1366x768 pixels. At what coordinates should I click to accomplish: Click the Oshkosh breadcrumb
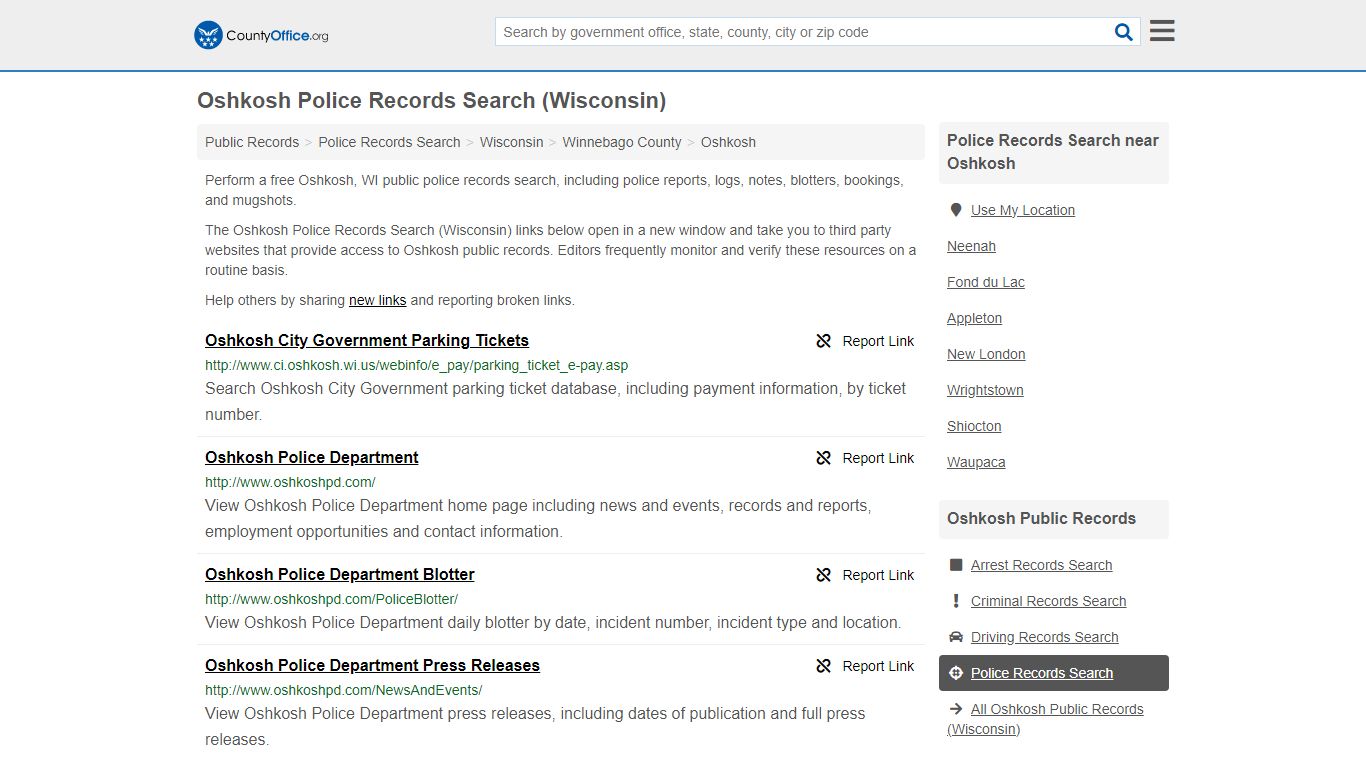point(728,142)
